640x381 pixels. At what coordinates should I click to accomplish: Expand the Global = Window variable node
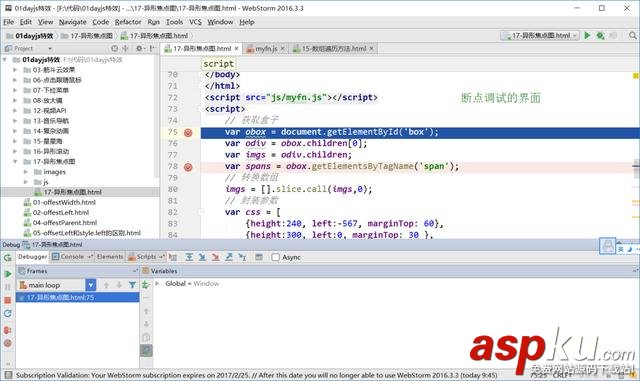tap(157, 283)
